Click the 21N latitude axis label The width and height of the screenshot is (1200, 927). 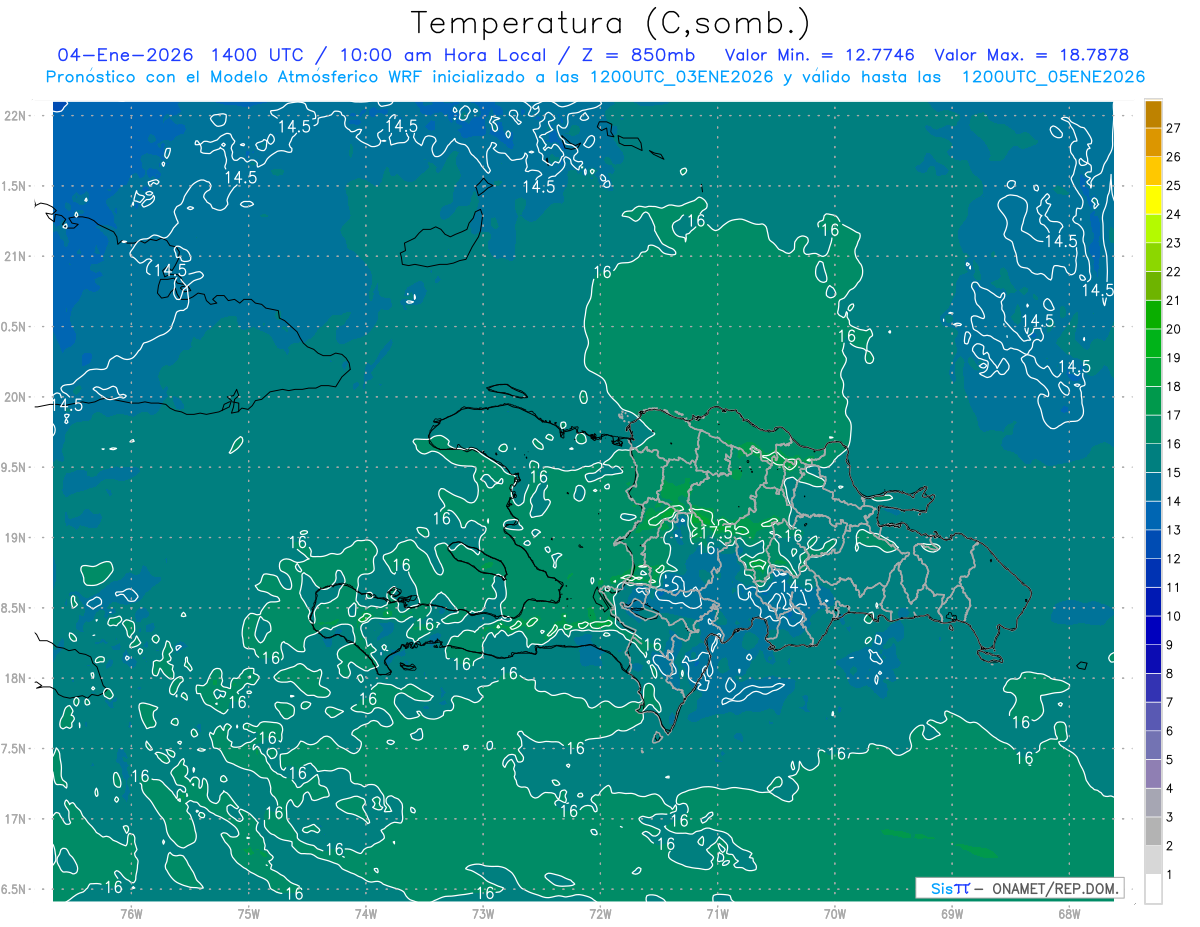(16, 256)
